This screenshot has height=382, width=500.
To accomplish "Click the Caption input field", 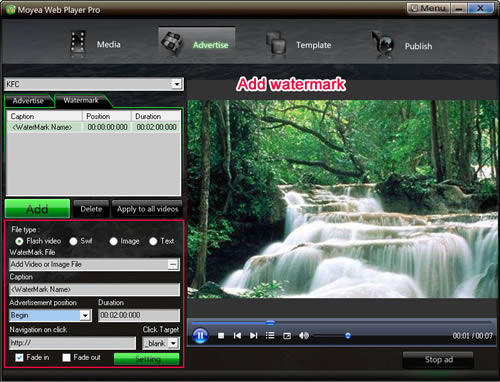I will (x=95, y=289).
